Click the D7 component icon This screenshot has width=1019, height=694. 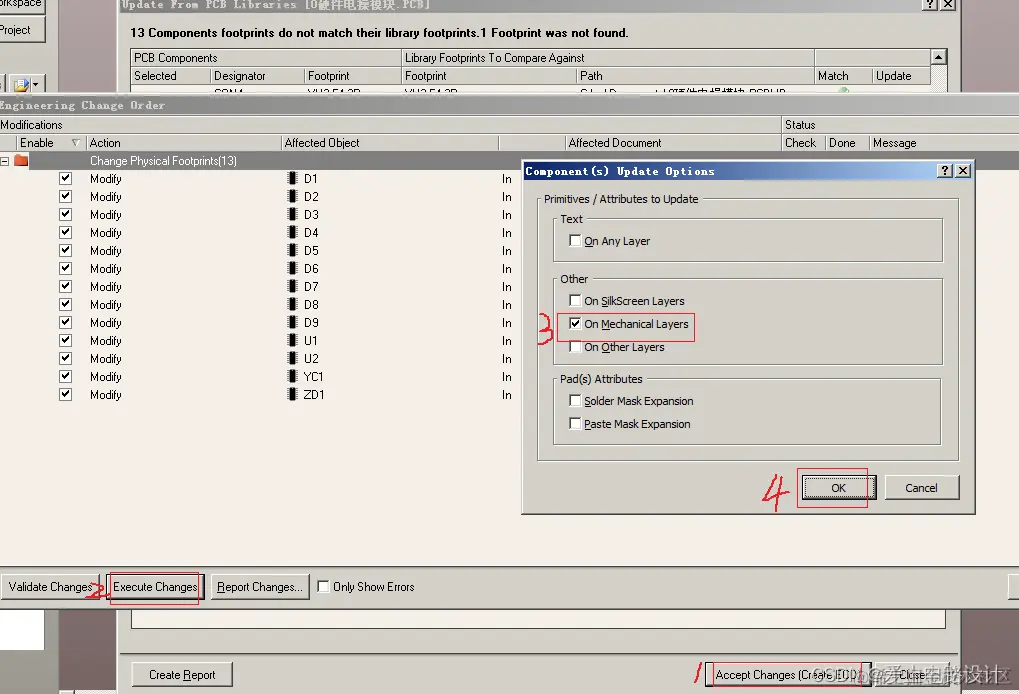pyautogui.click(x=292, y=287)
